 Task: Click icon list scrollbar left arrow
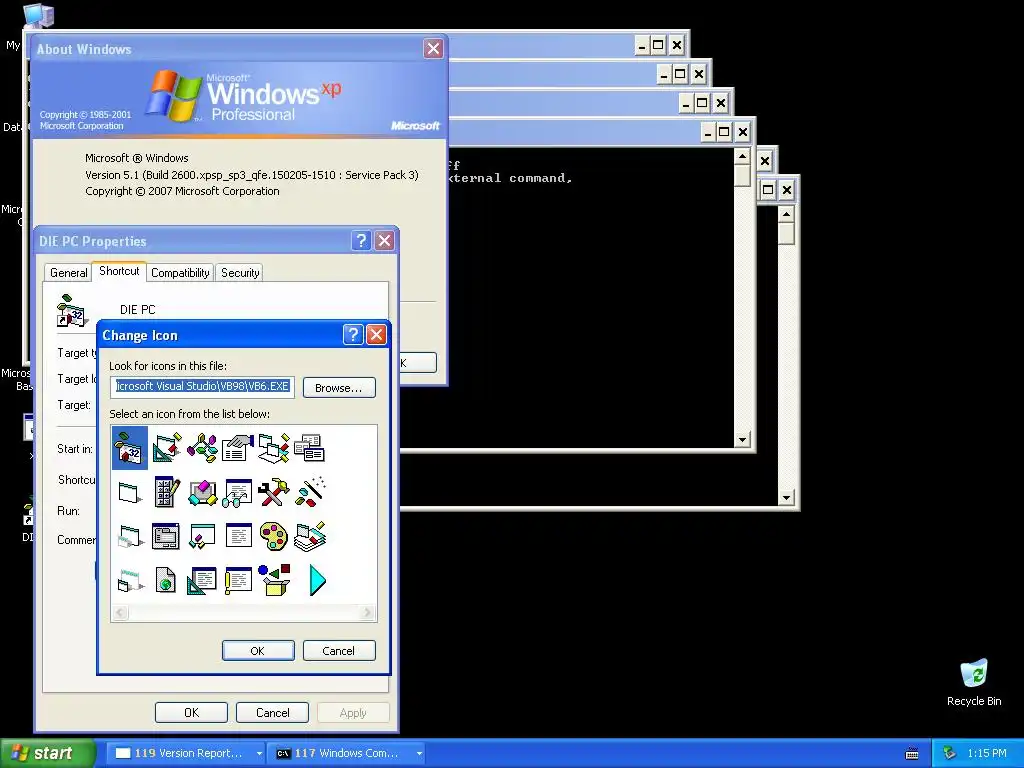120,613
